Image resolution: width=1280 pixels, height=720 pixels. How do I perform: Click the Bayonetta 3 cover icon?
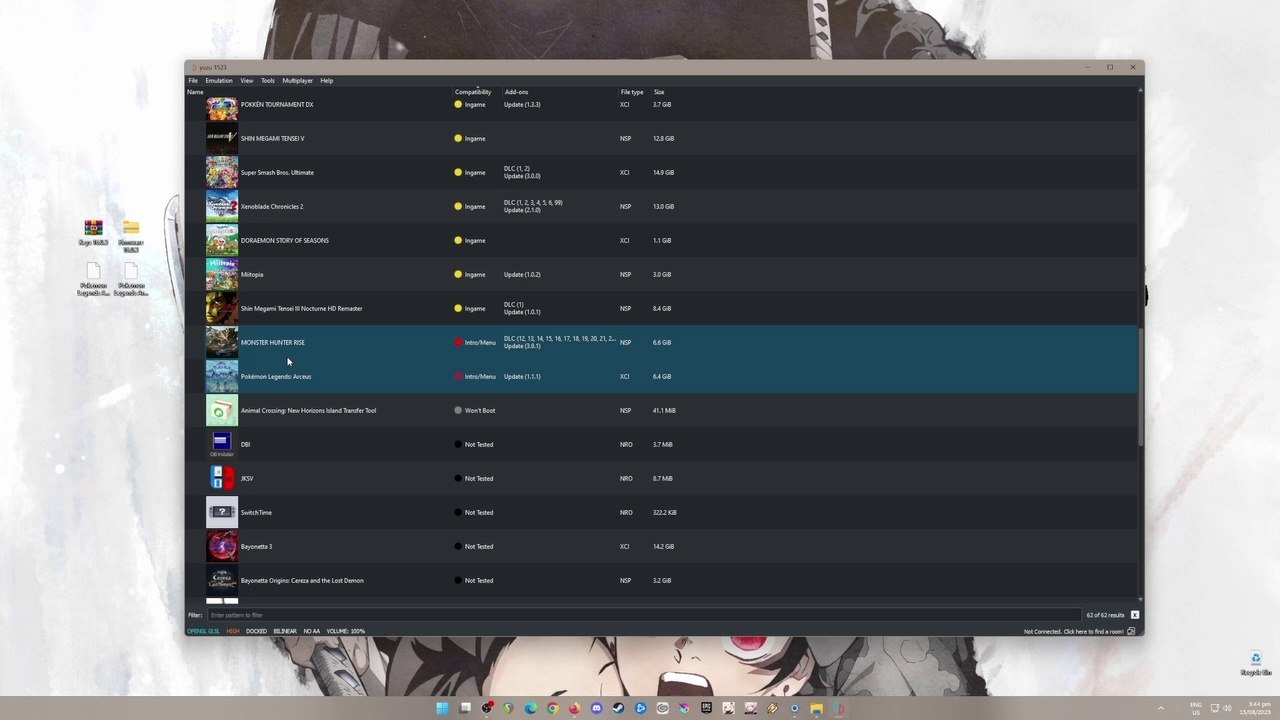(222, 547)
